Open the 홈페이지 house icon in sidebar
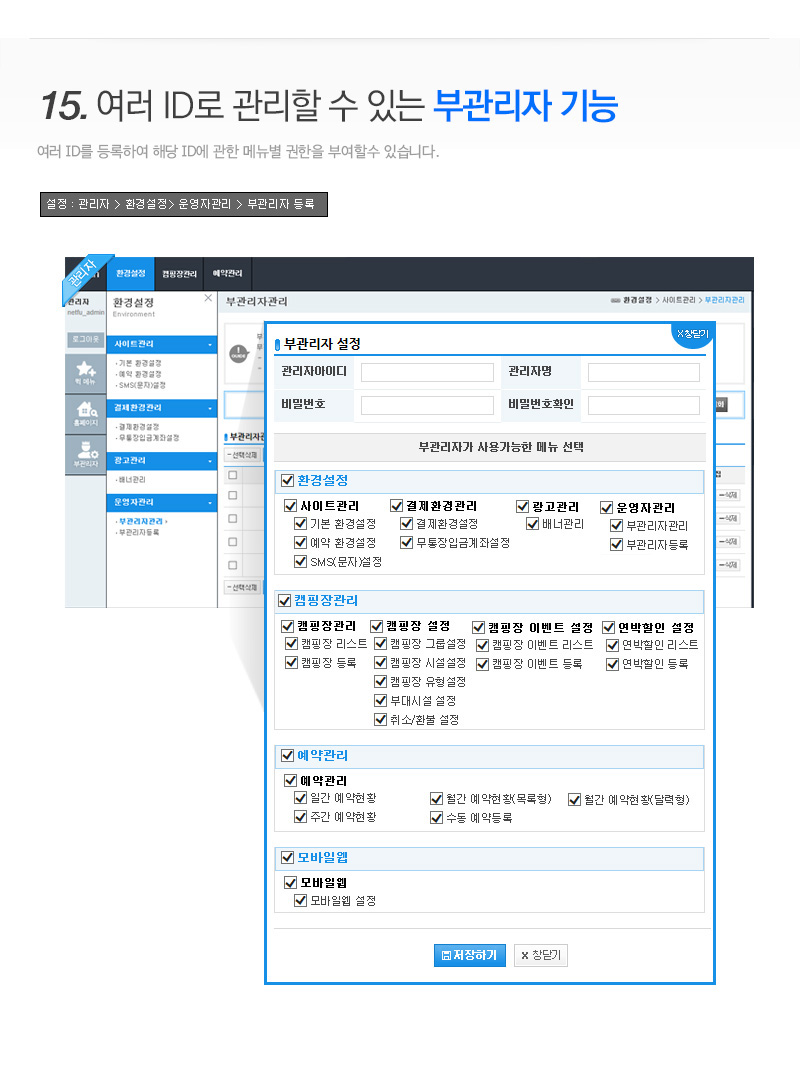 [x=86, y=413]
